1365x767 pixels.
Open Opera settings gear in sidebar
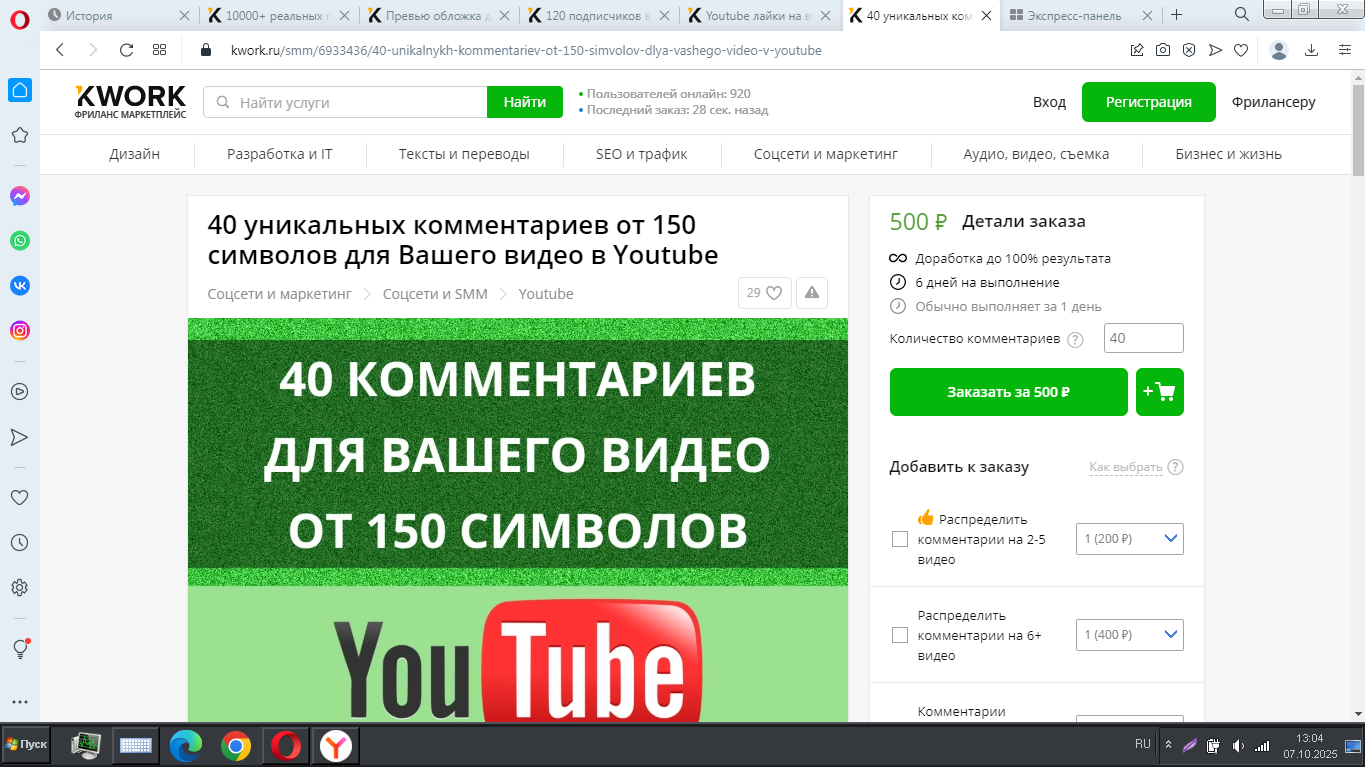[x=19, y=587]
